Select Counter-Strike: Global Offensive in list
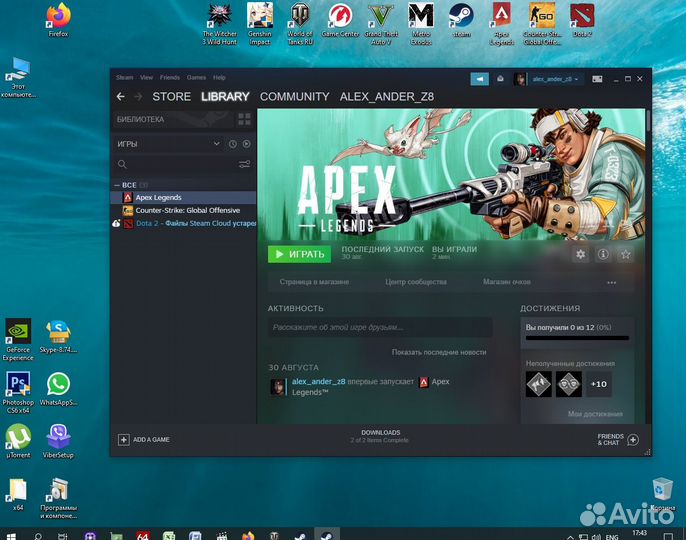Image resolution: width=686 pixels, height=540 pixels. tap(184, 210)
